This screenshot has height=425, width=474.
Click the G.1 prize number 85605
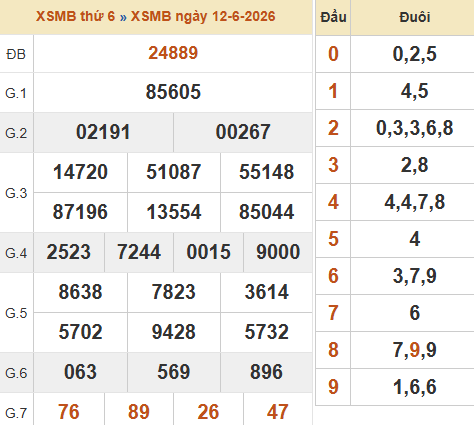coord(173,92)
